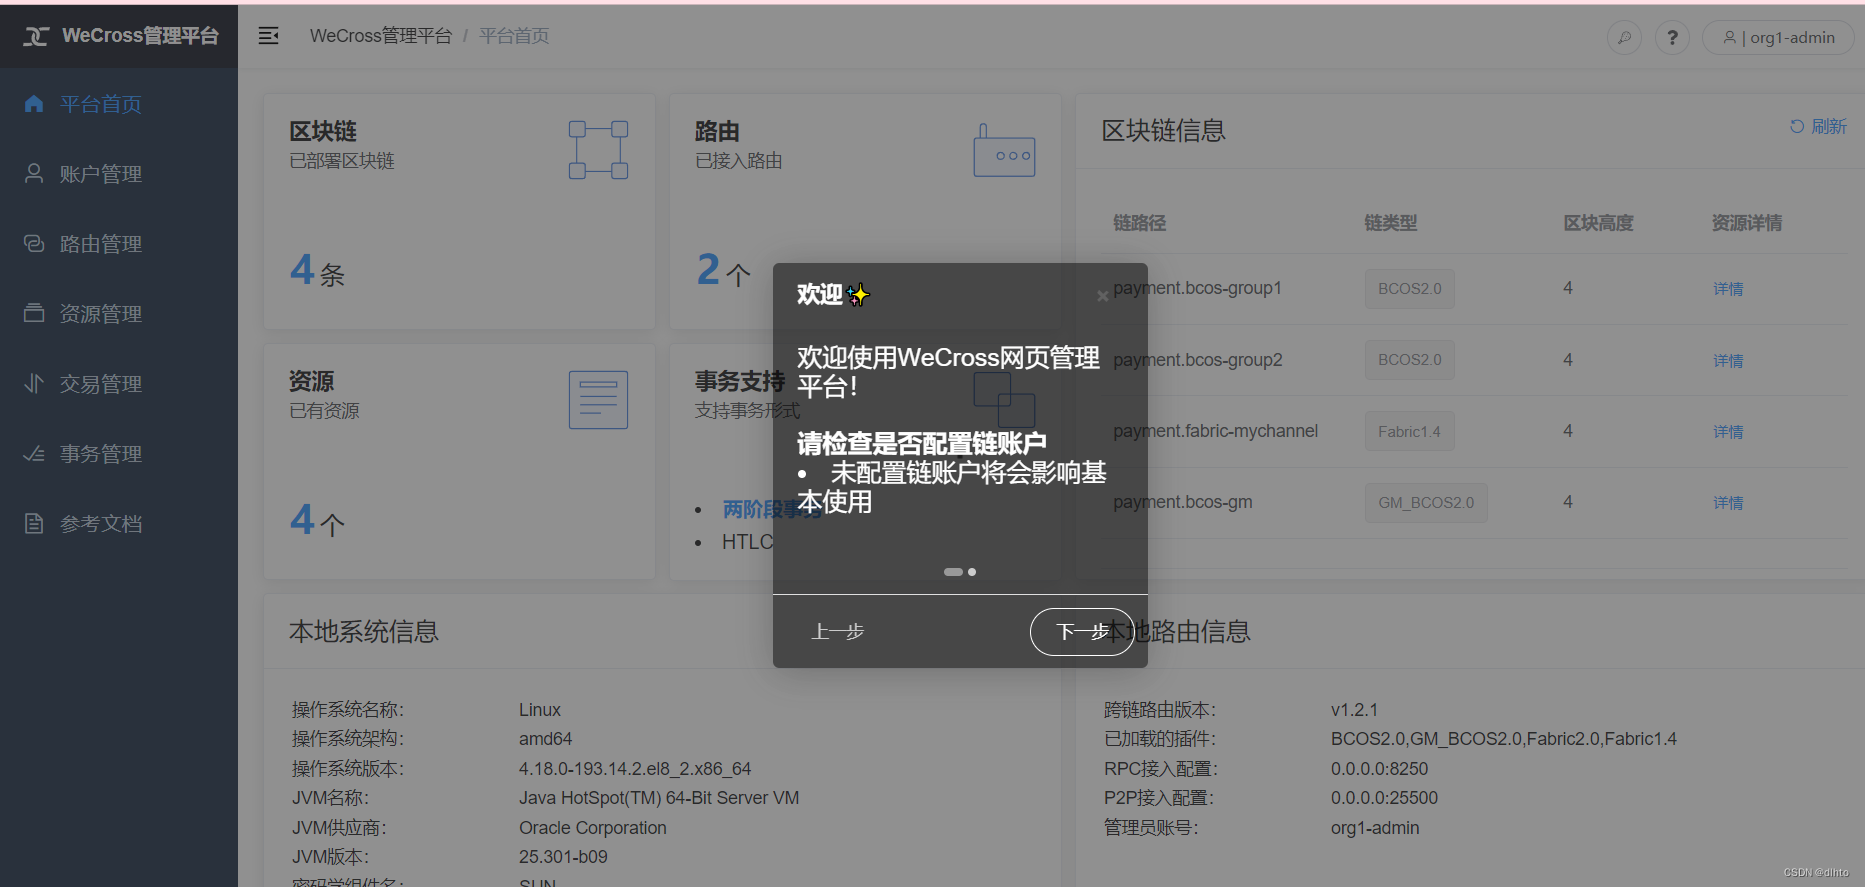
Task: Close the 欢迎 guide dialog with X
Action: point(1102,296)
